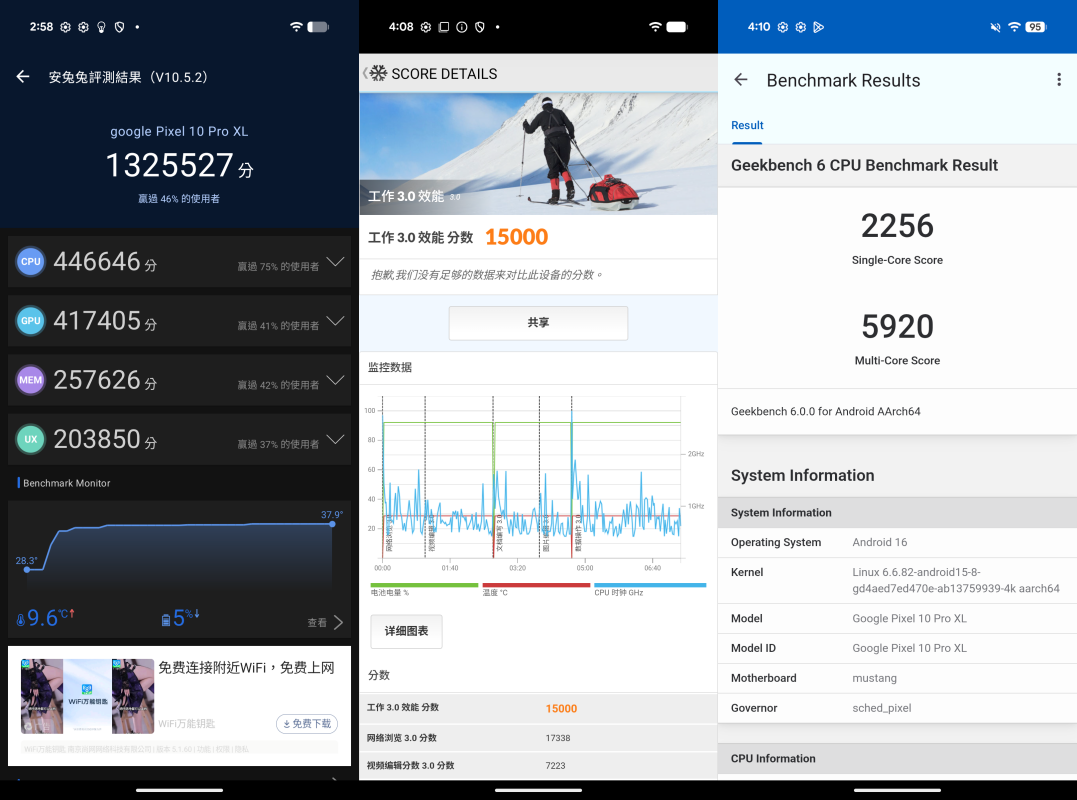Image resolution: width=1077 pixels, height=800 pixels.
Task: Tap the skier banner image in PCMark
Action: tap(538, 154)
